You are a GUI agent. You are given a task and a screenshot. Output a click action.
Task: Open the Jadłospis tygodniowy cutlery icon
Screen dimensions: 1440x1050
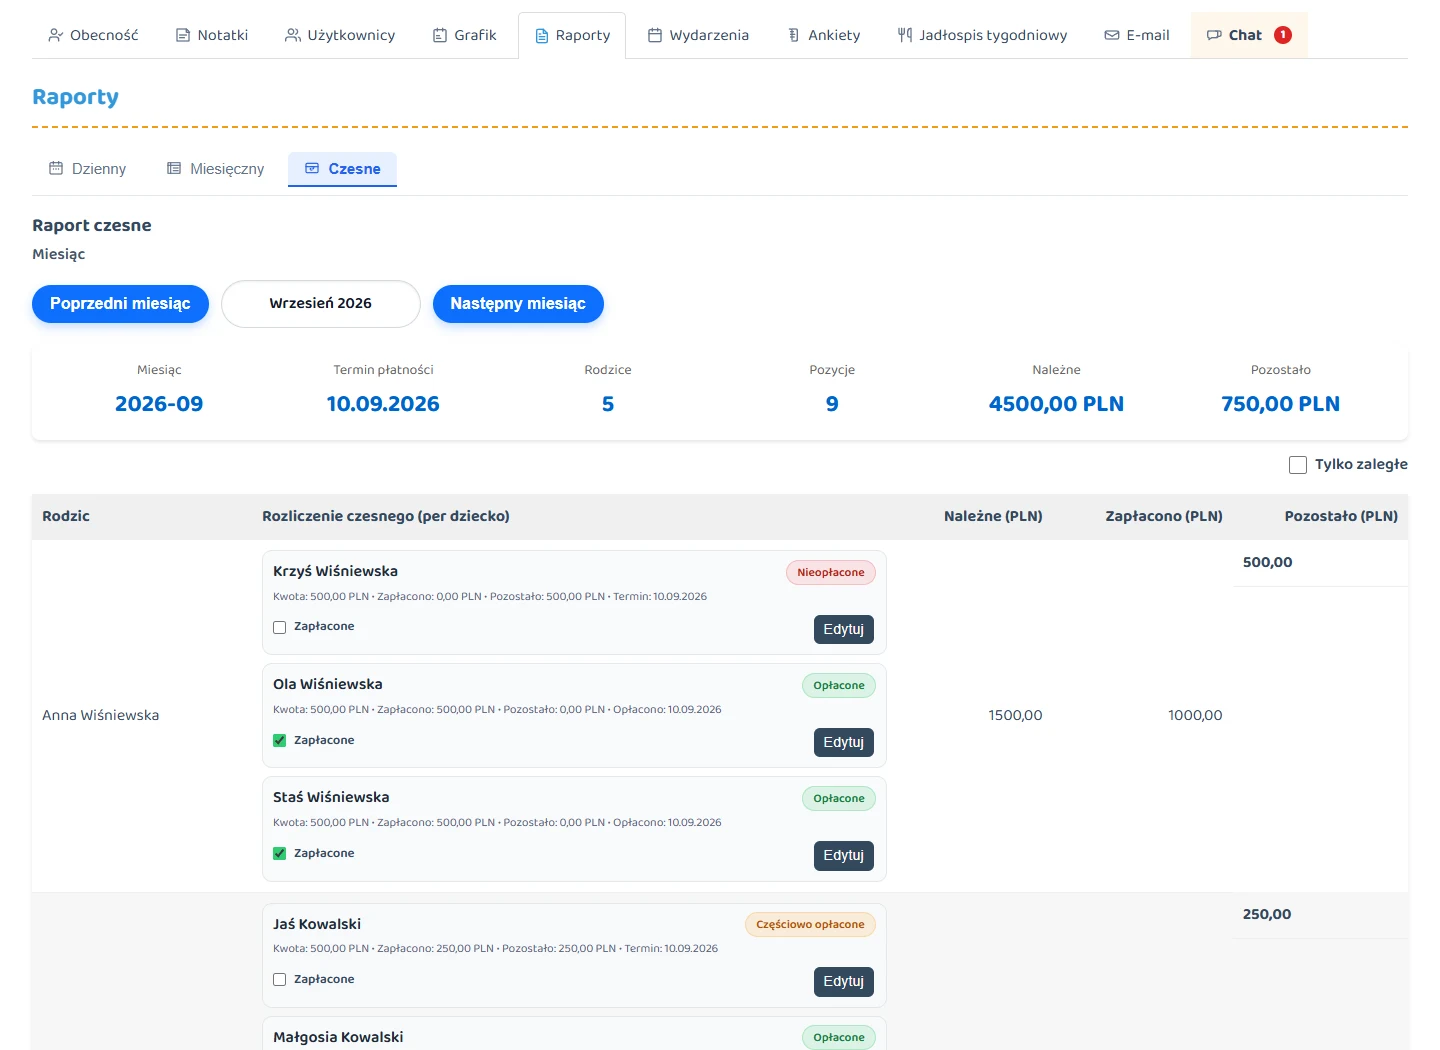click(905, 35)
